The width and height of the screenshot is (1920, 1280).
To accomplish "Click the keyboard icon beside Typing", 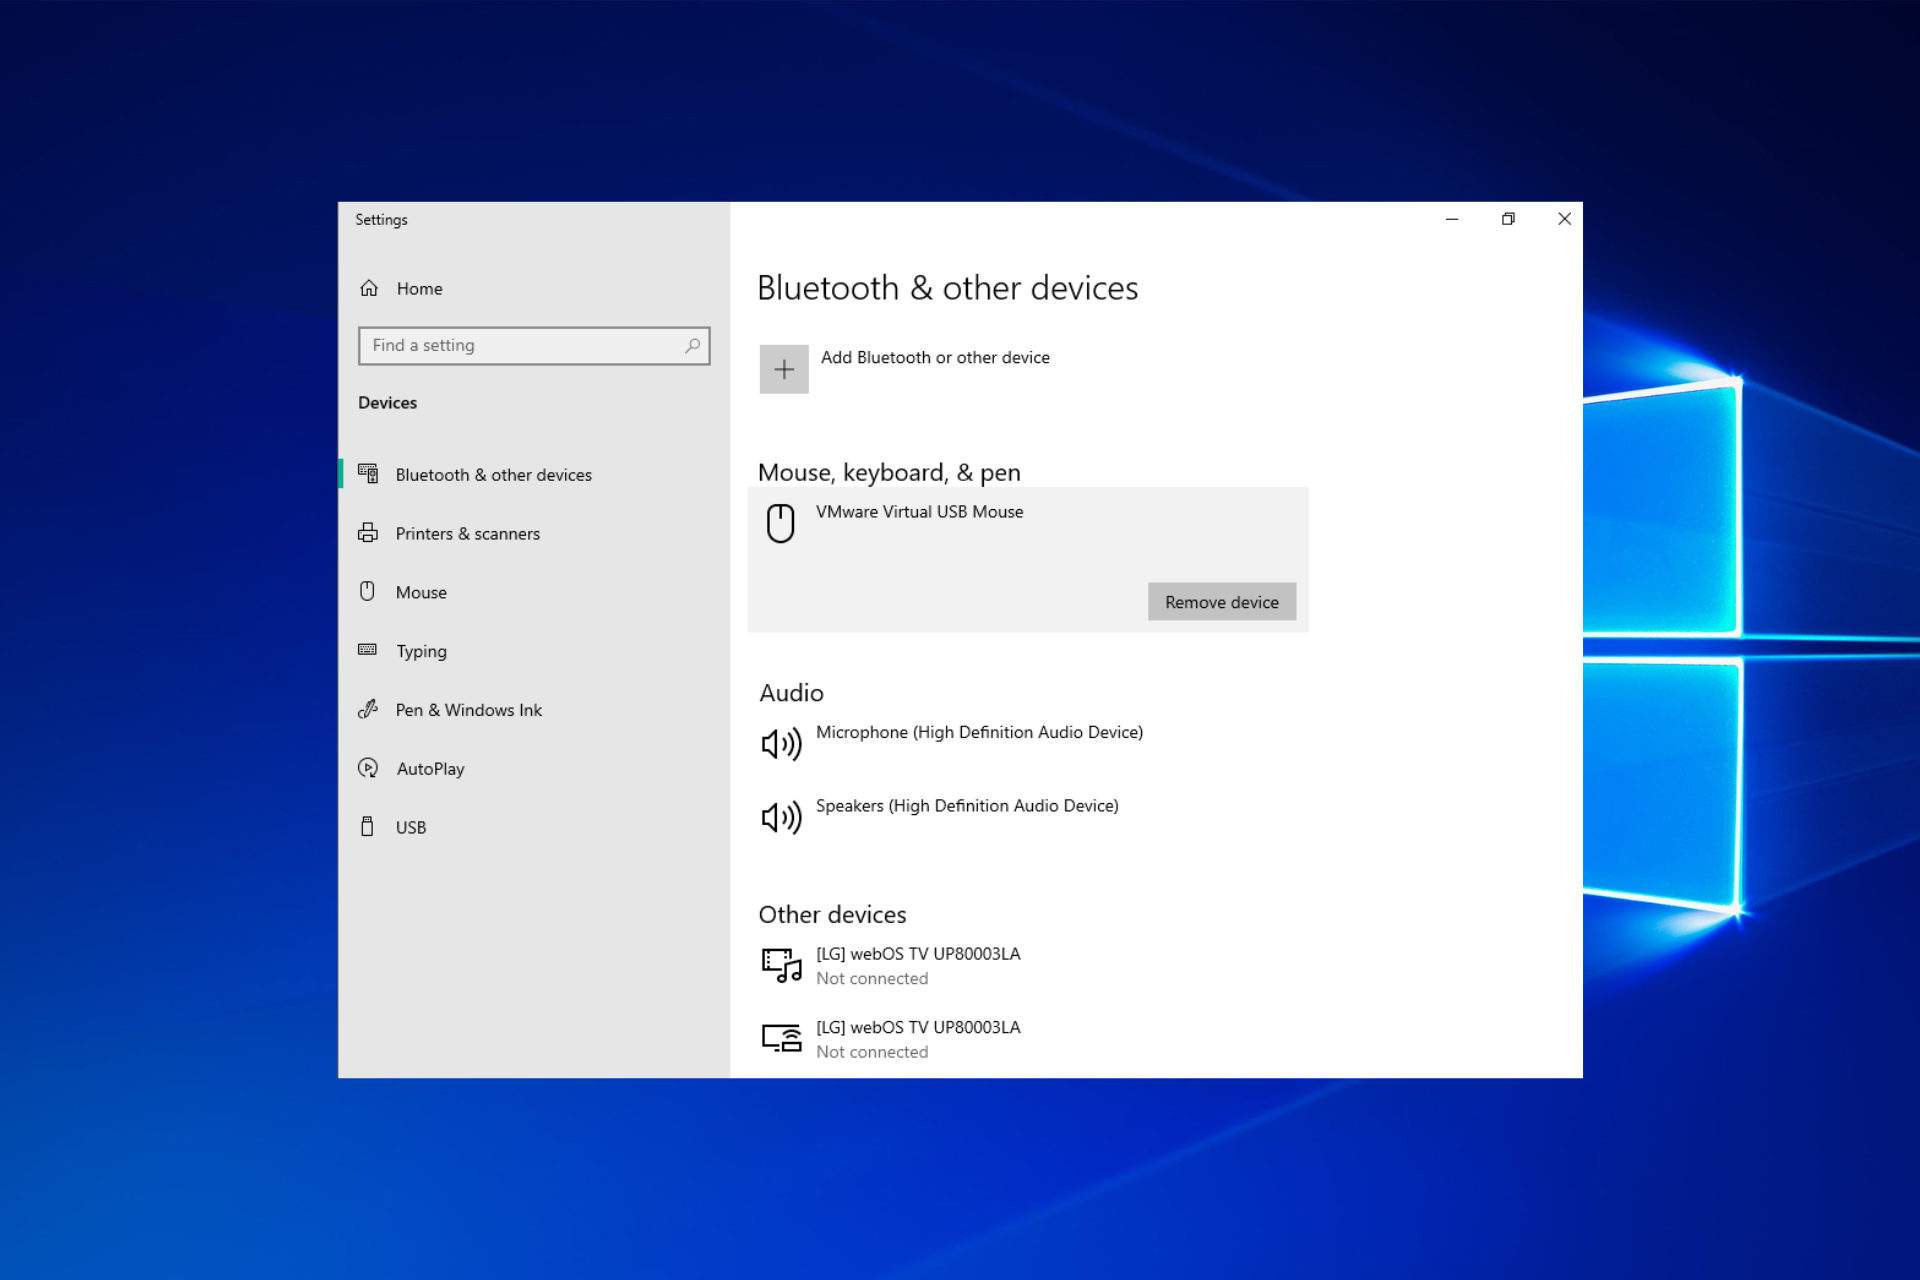I will pyautogui.click(x=368, y=650).
